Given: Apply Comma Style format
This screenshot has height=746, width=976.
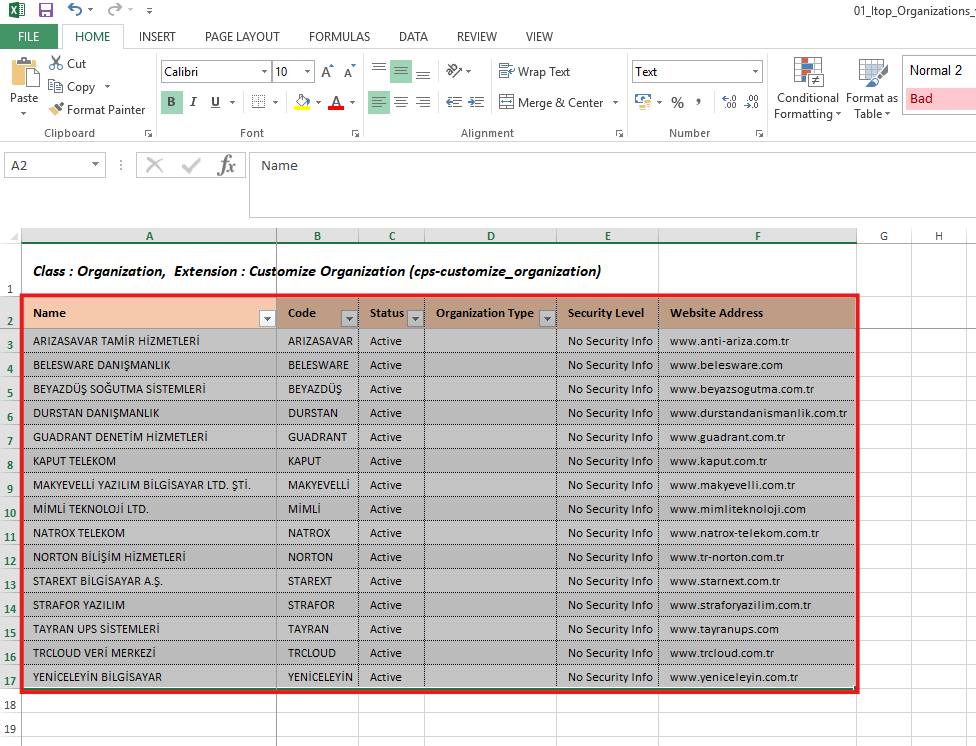Looking at the screenshot, I should point(698,102).
